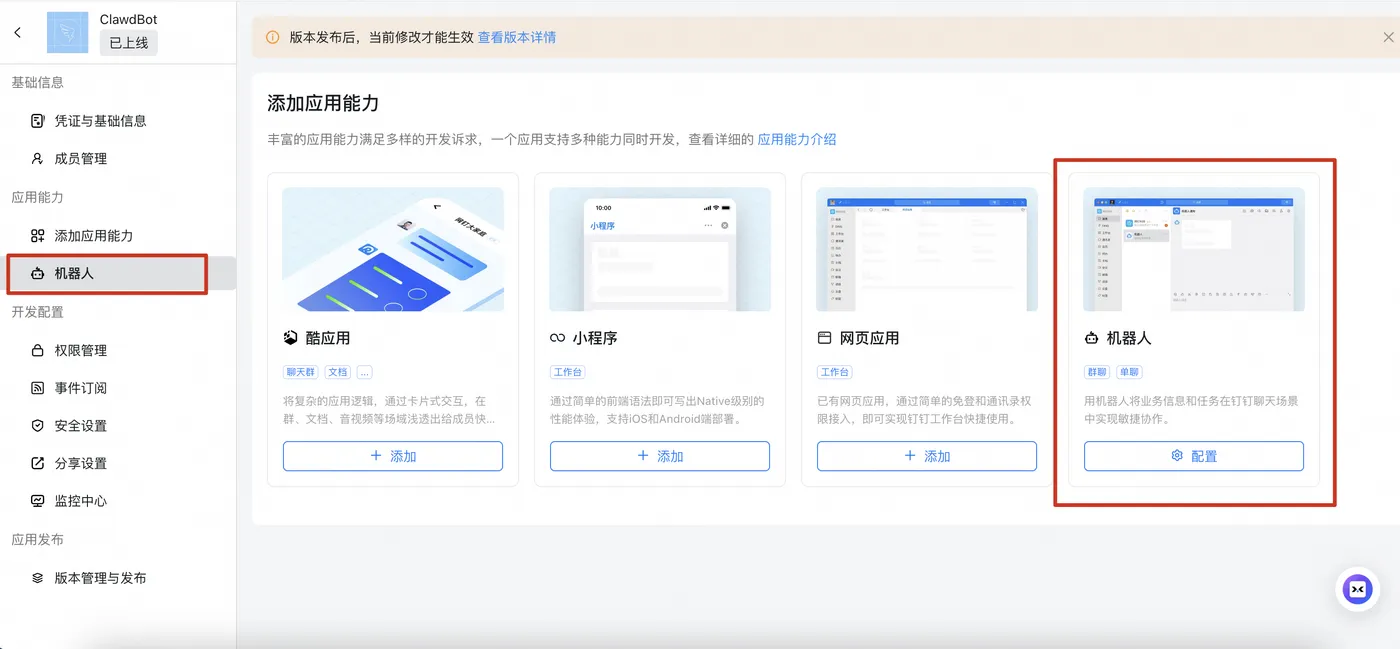Click the 事件订阅 feed icon
The height and width of the screenshot is (649, 1400).
pyautogui.click(x=38, y=388)
